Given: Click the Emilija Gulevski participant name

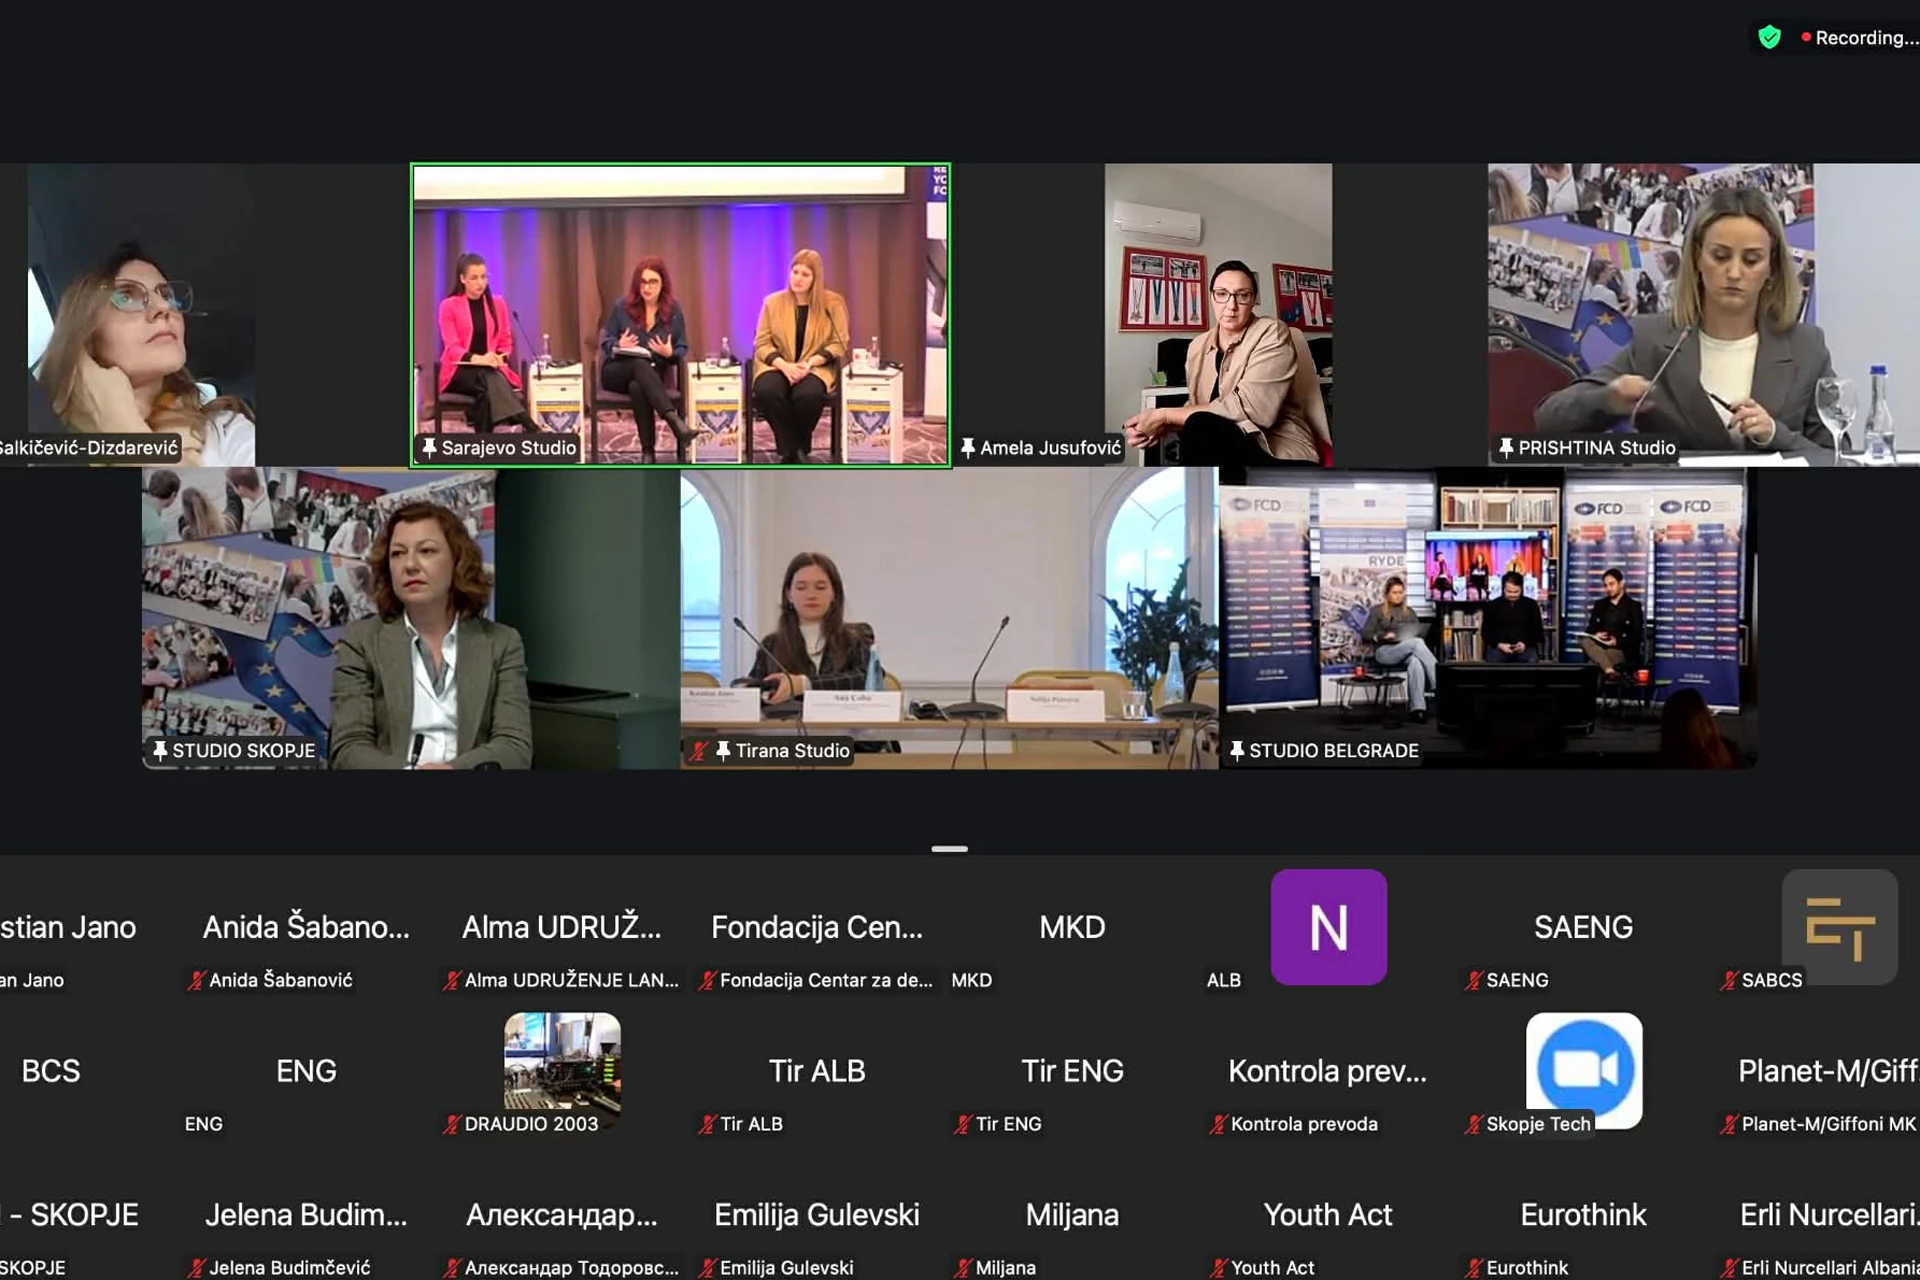Looking at the screenshot, I should (816, 1215).
